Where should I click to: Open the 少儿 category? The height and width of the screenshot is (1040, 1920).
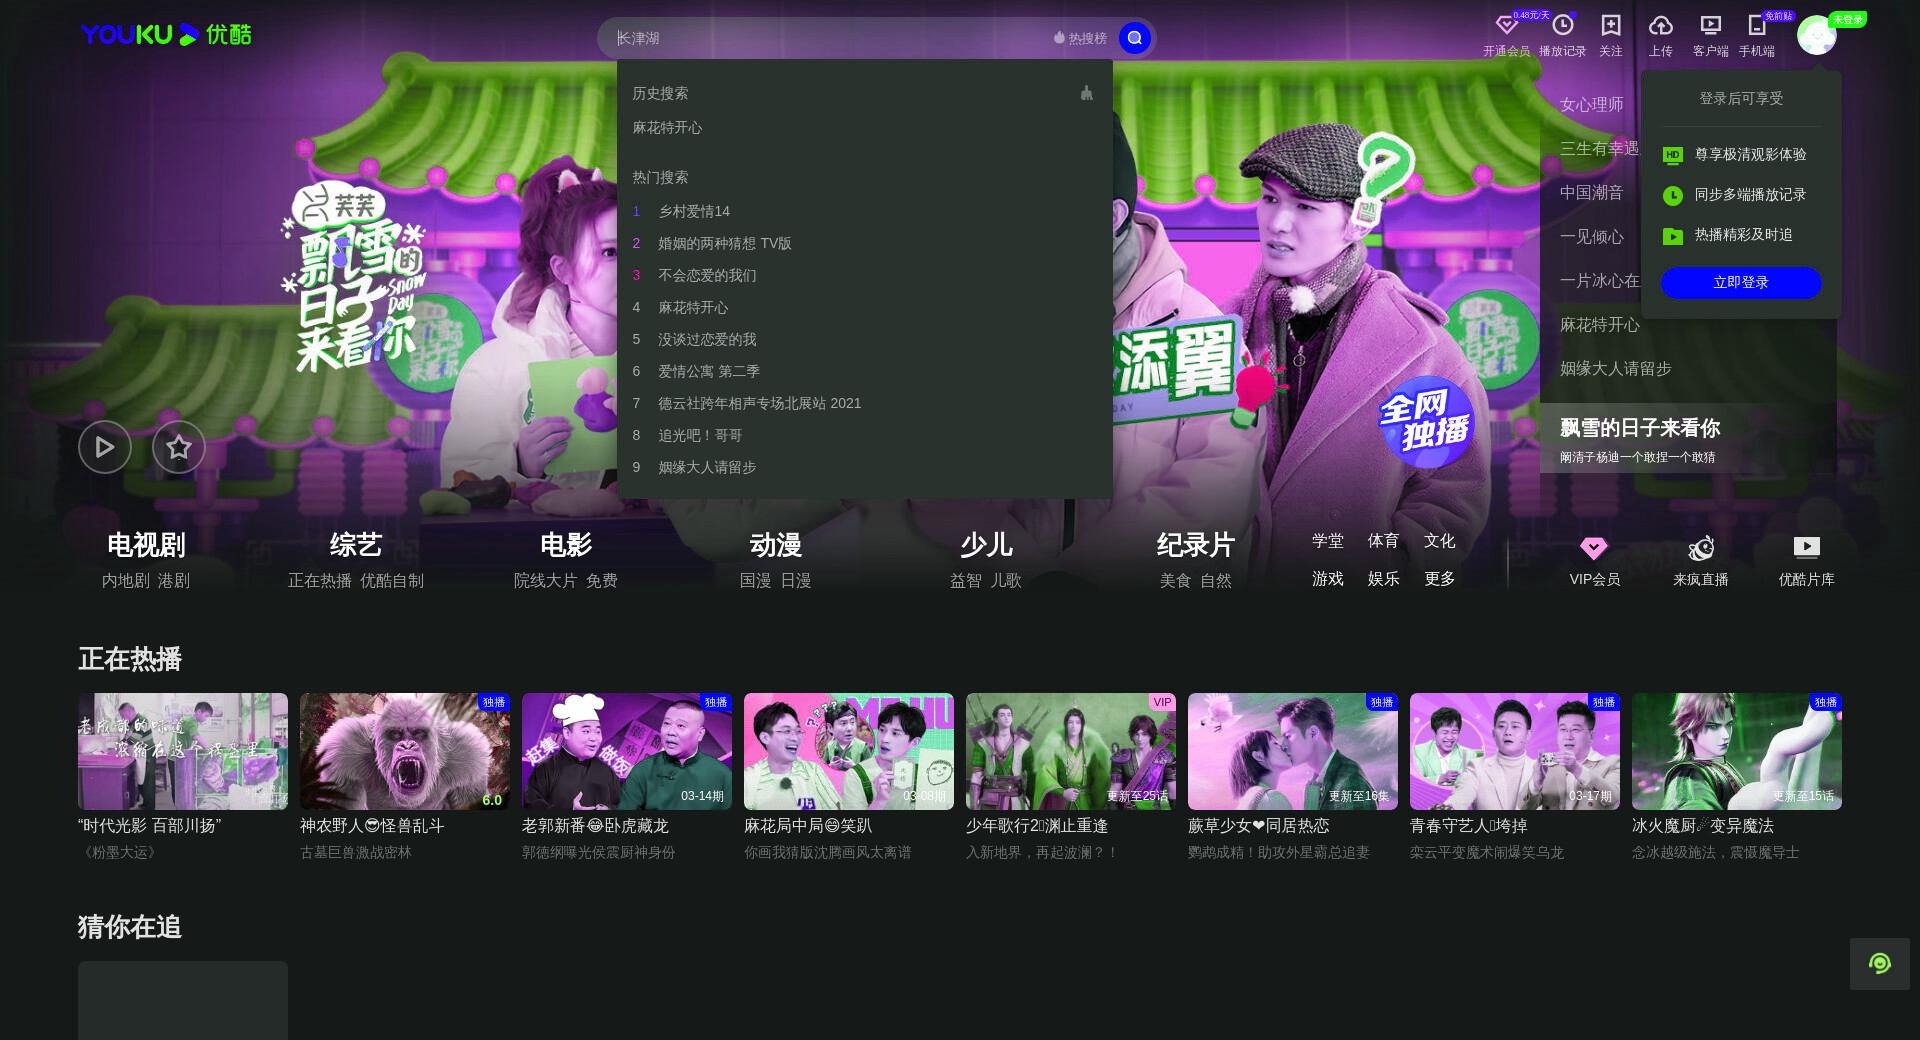click(x=986, y=545)
